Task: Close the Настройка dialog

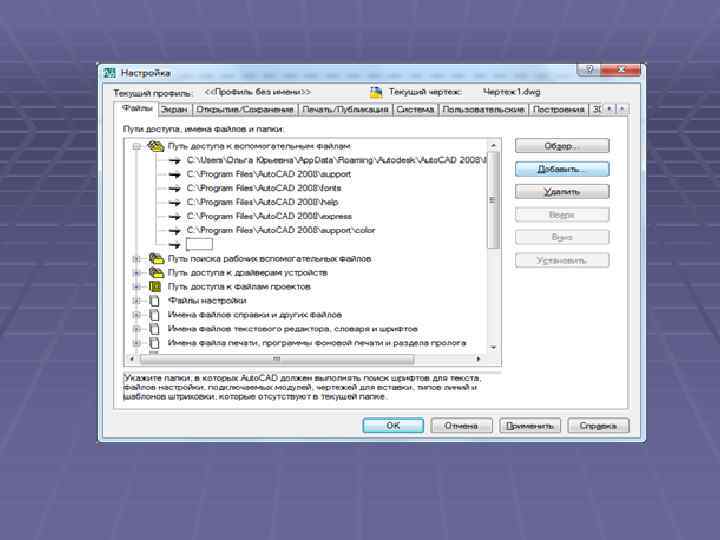Action: coord(620,69)
